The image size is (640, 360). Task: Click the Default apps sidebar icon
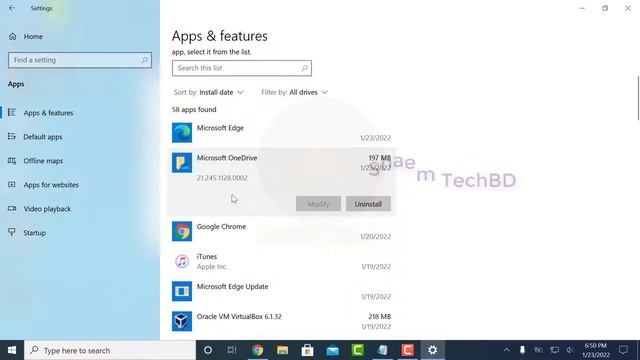12,136
